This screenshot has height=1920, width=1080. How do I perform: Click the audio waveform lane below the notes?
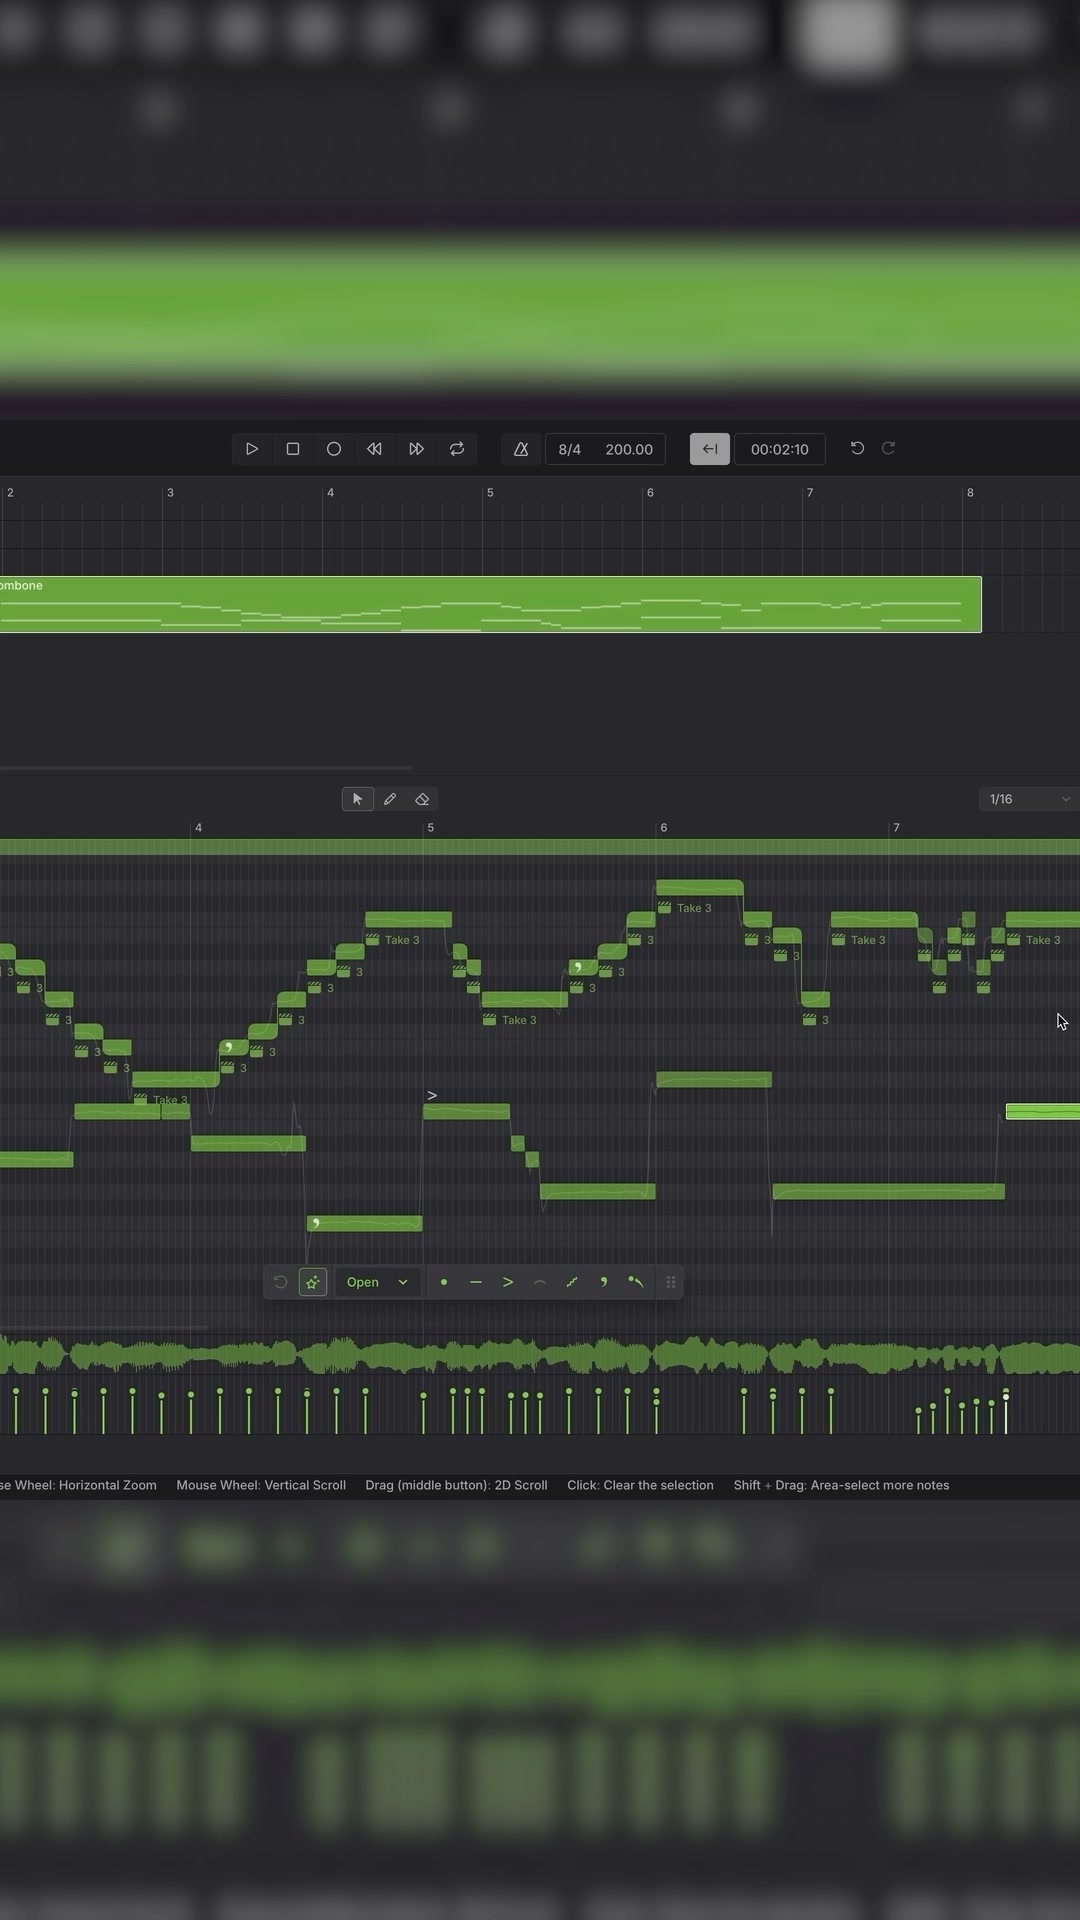click(x=540, y=1357)
